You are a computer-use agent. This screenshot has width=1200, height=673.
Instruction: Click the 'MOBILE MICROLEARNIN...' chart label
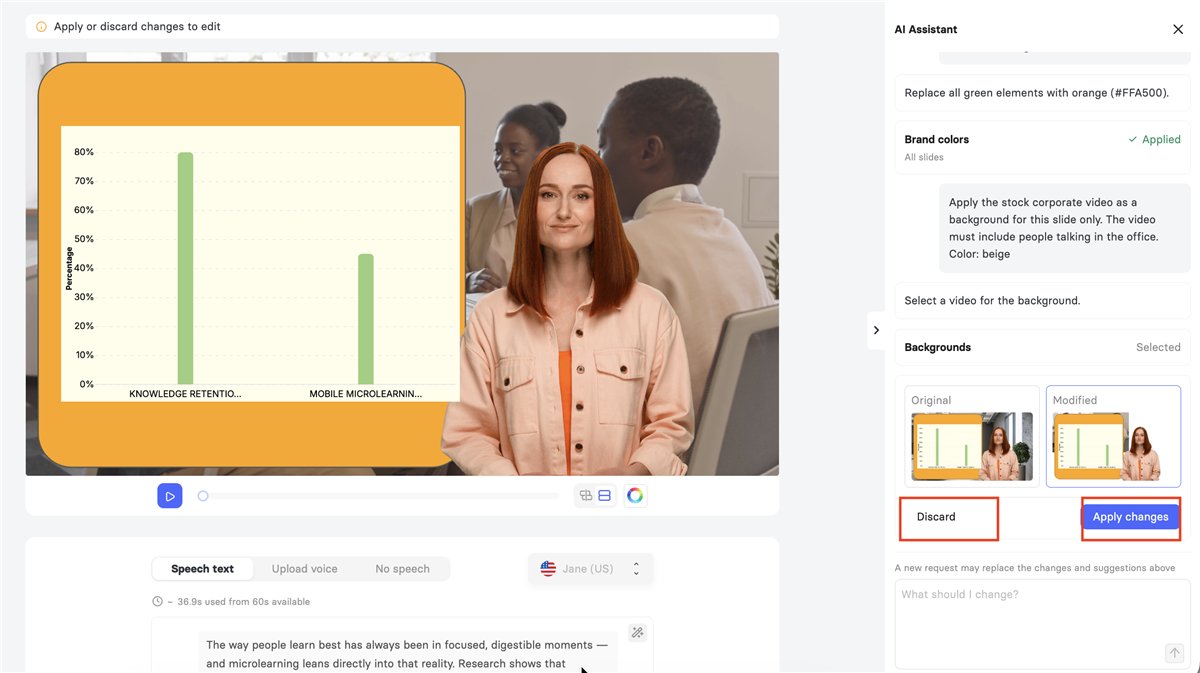tap(365, 394)
